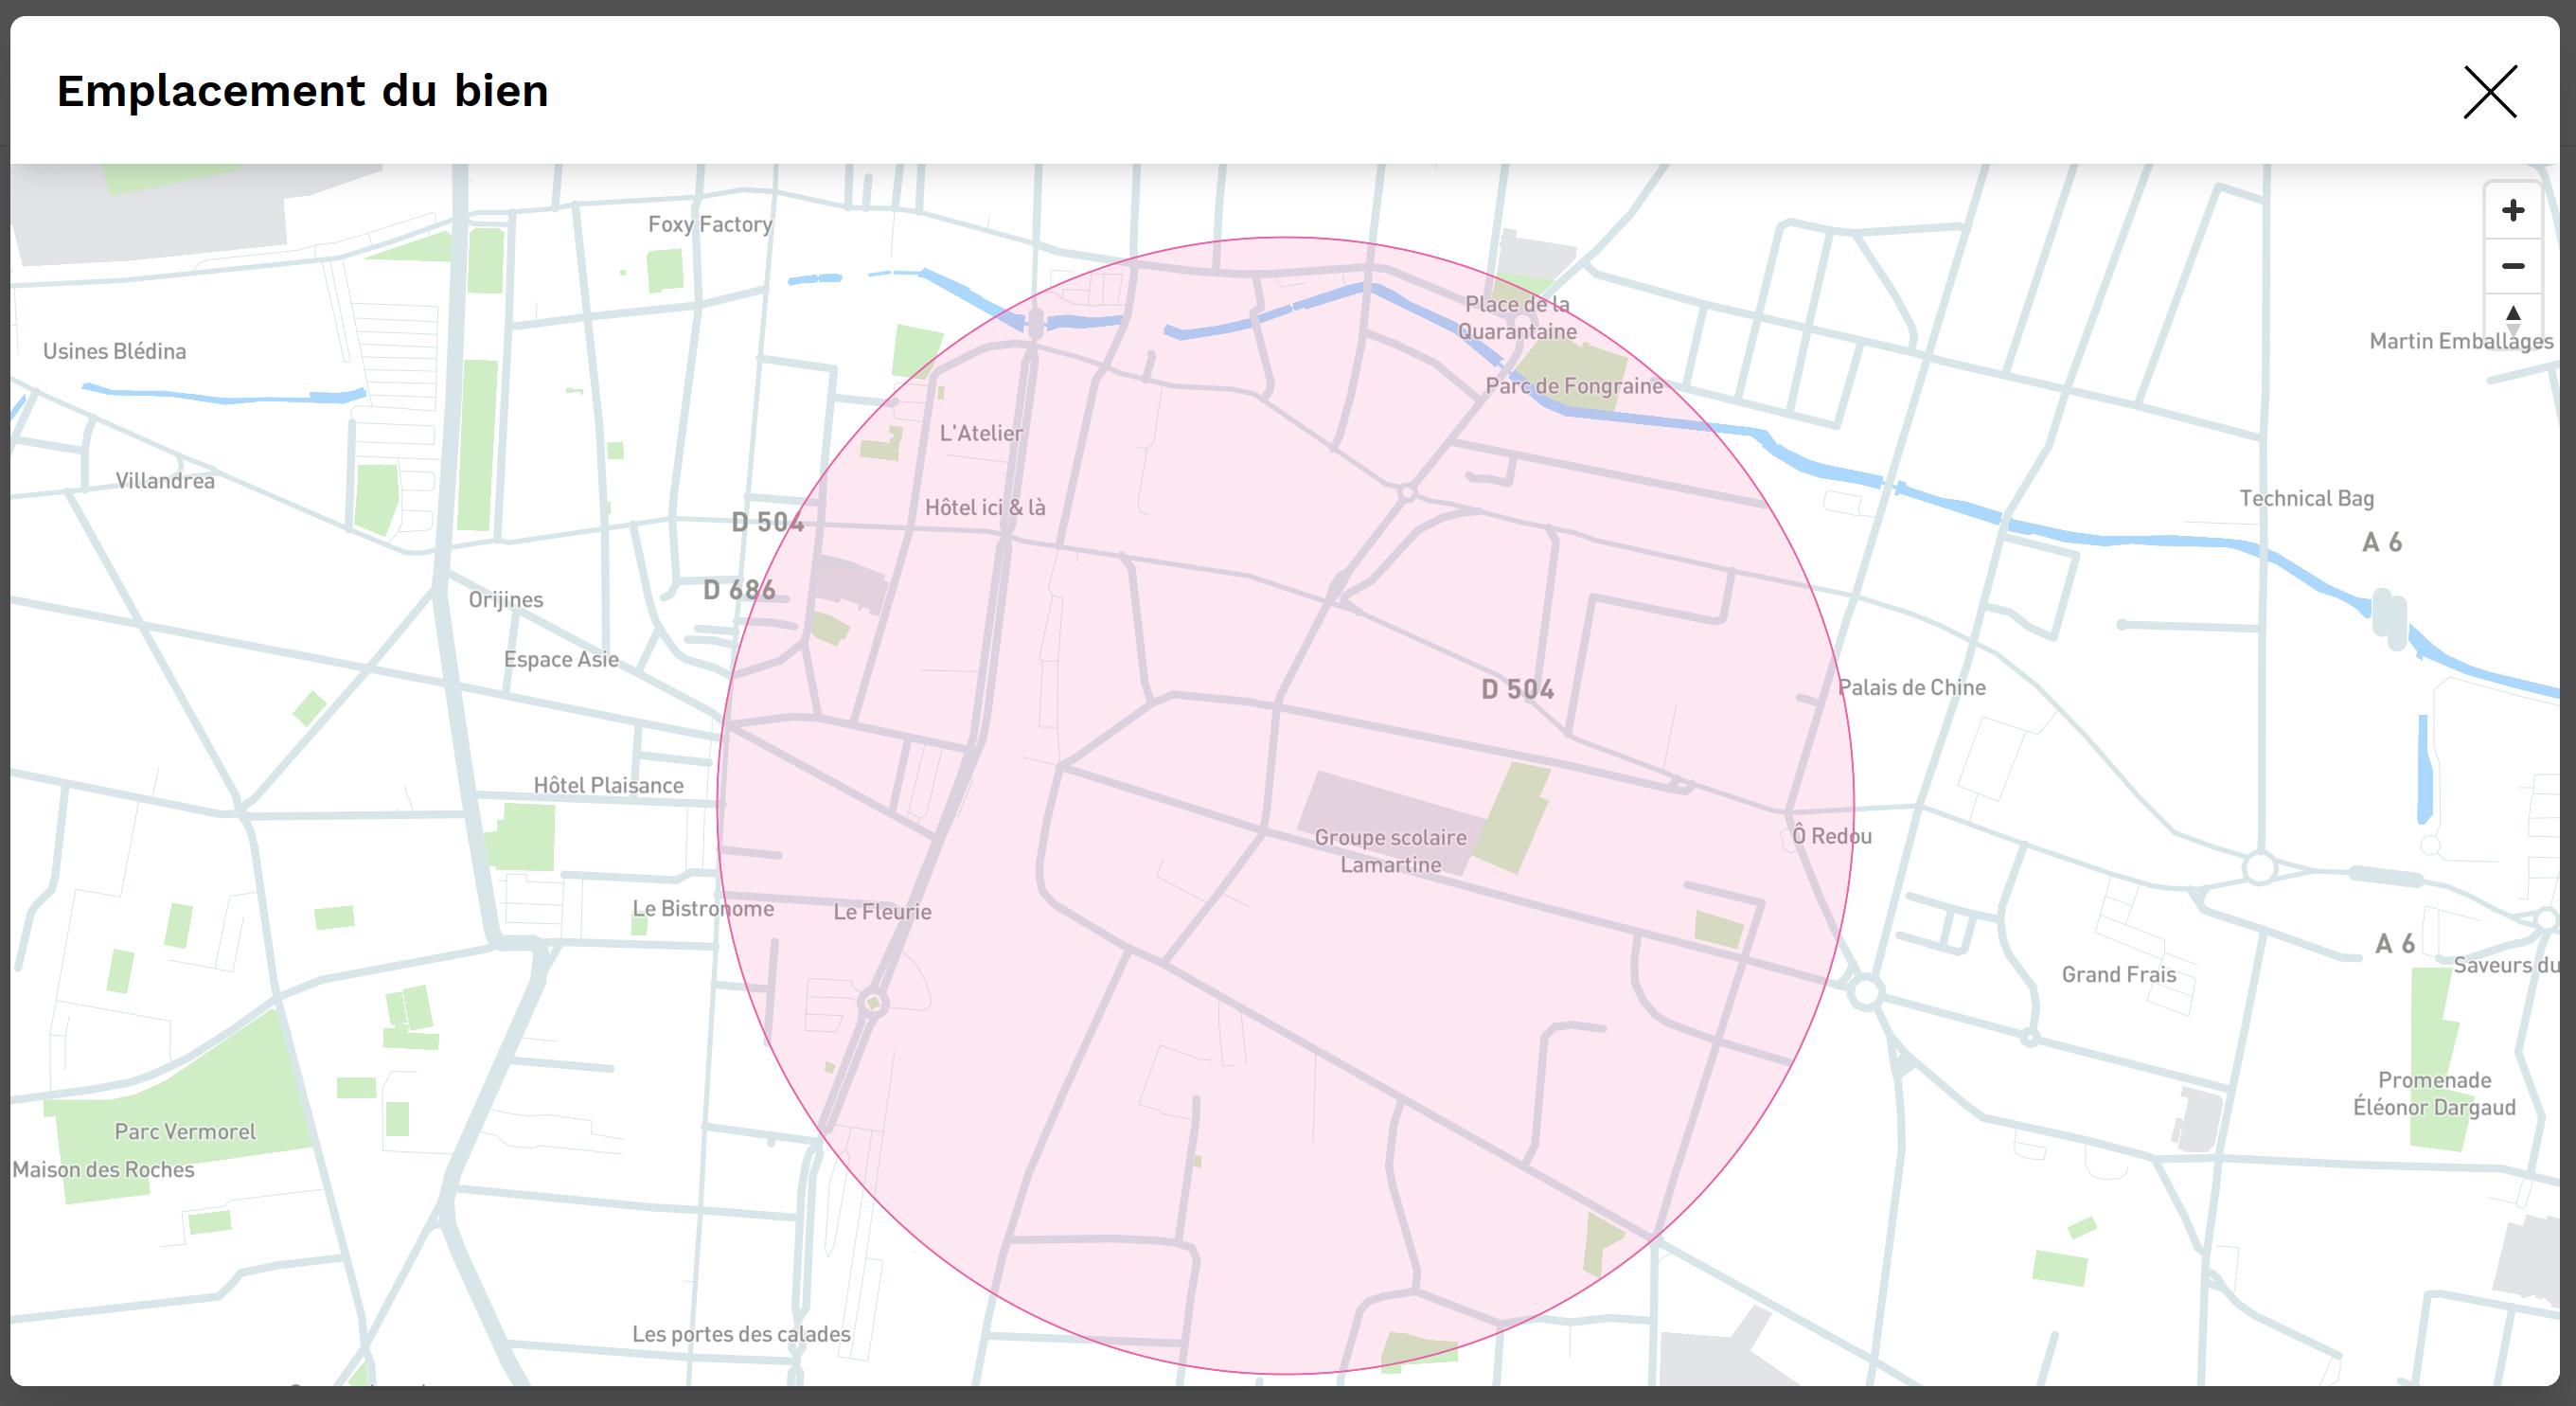This screenshot has height=1406, width=2576.
Task: Click the Technical Bag label
Action: coord(2306,498)
